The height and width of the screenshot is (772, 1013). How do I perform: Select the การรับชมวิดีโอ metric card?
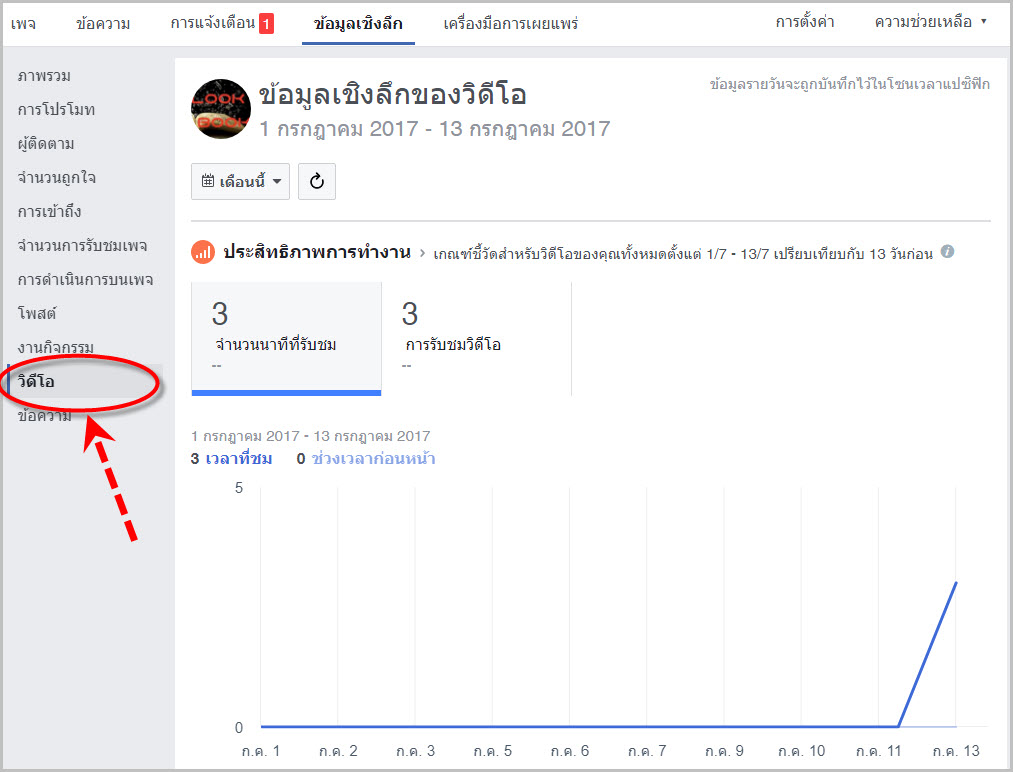477,339
